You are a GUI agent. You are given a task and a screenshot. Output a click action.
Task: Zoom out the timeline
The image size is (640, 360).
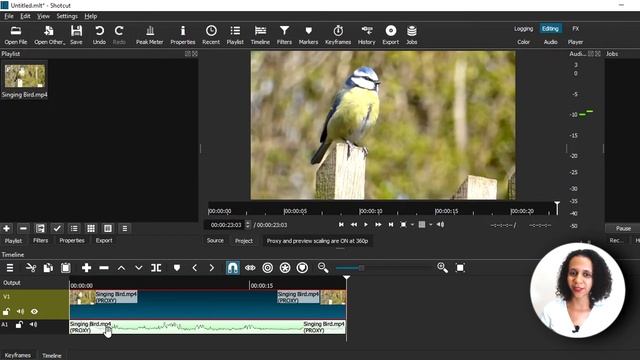[323, 268]
